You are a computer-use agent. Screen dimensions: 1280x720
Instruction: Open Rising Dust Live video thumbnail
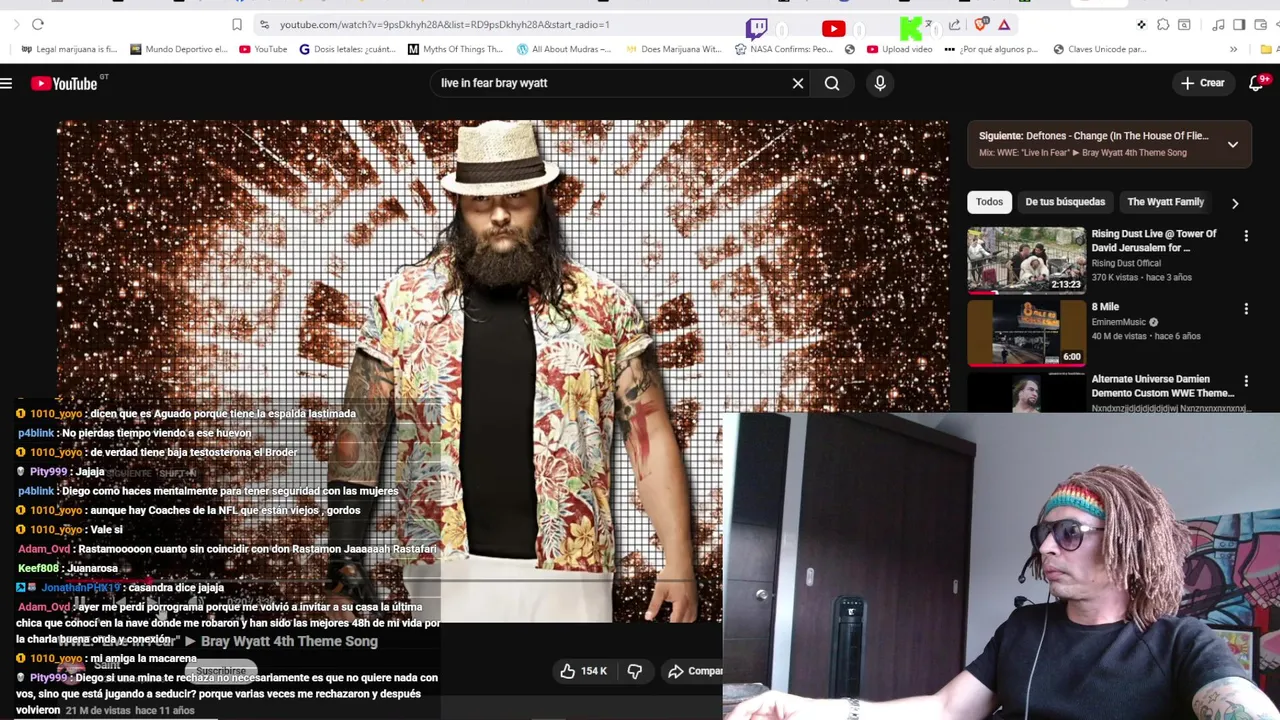pyautogui.click(x=1026, y=260)
